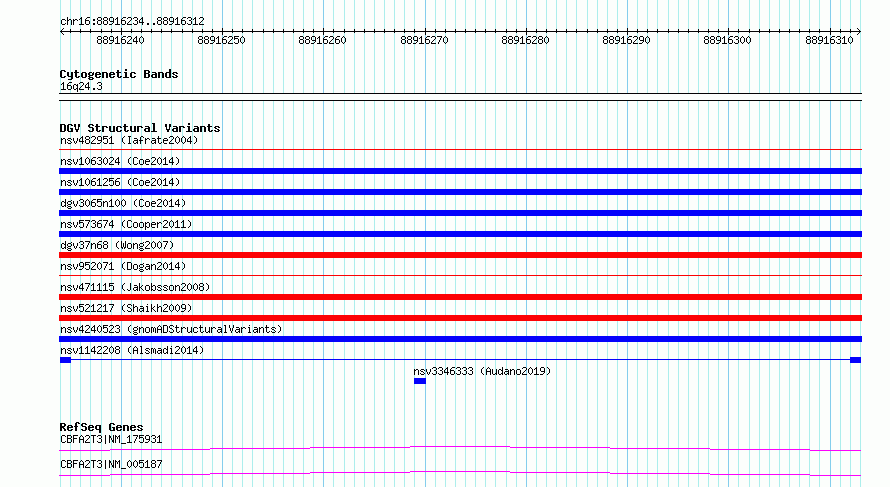The width and height of the screenshot is (890, 487).
Task: Click ruler tick label 88916300
Action: tap(727, 40)
